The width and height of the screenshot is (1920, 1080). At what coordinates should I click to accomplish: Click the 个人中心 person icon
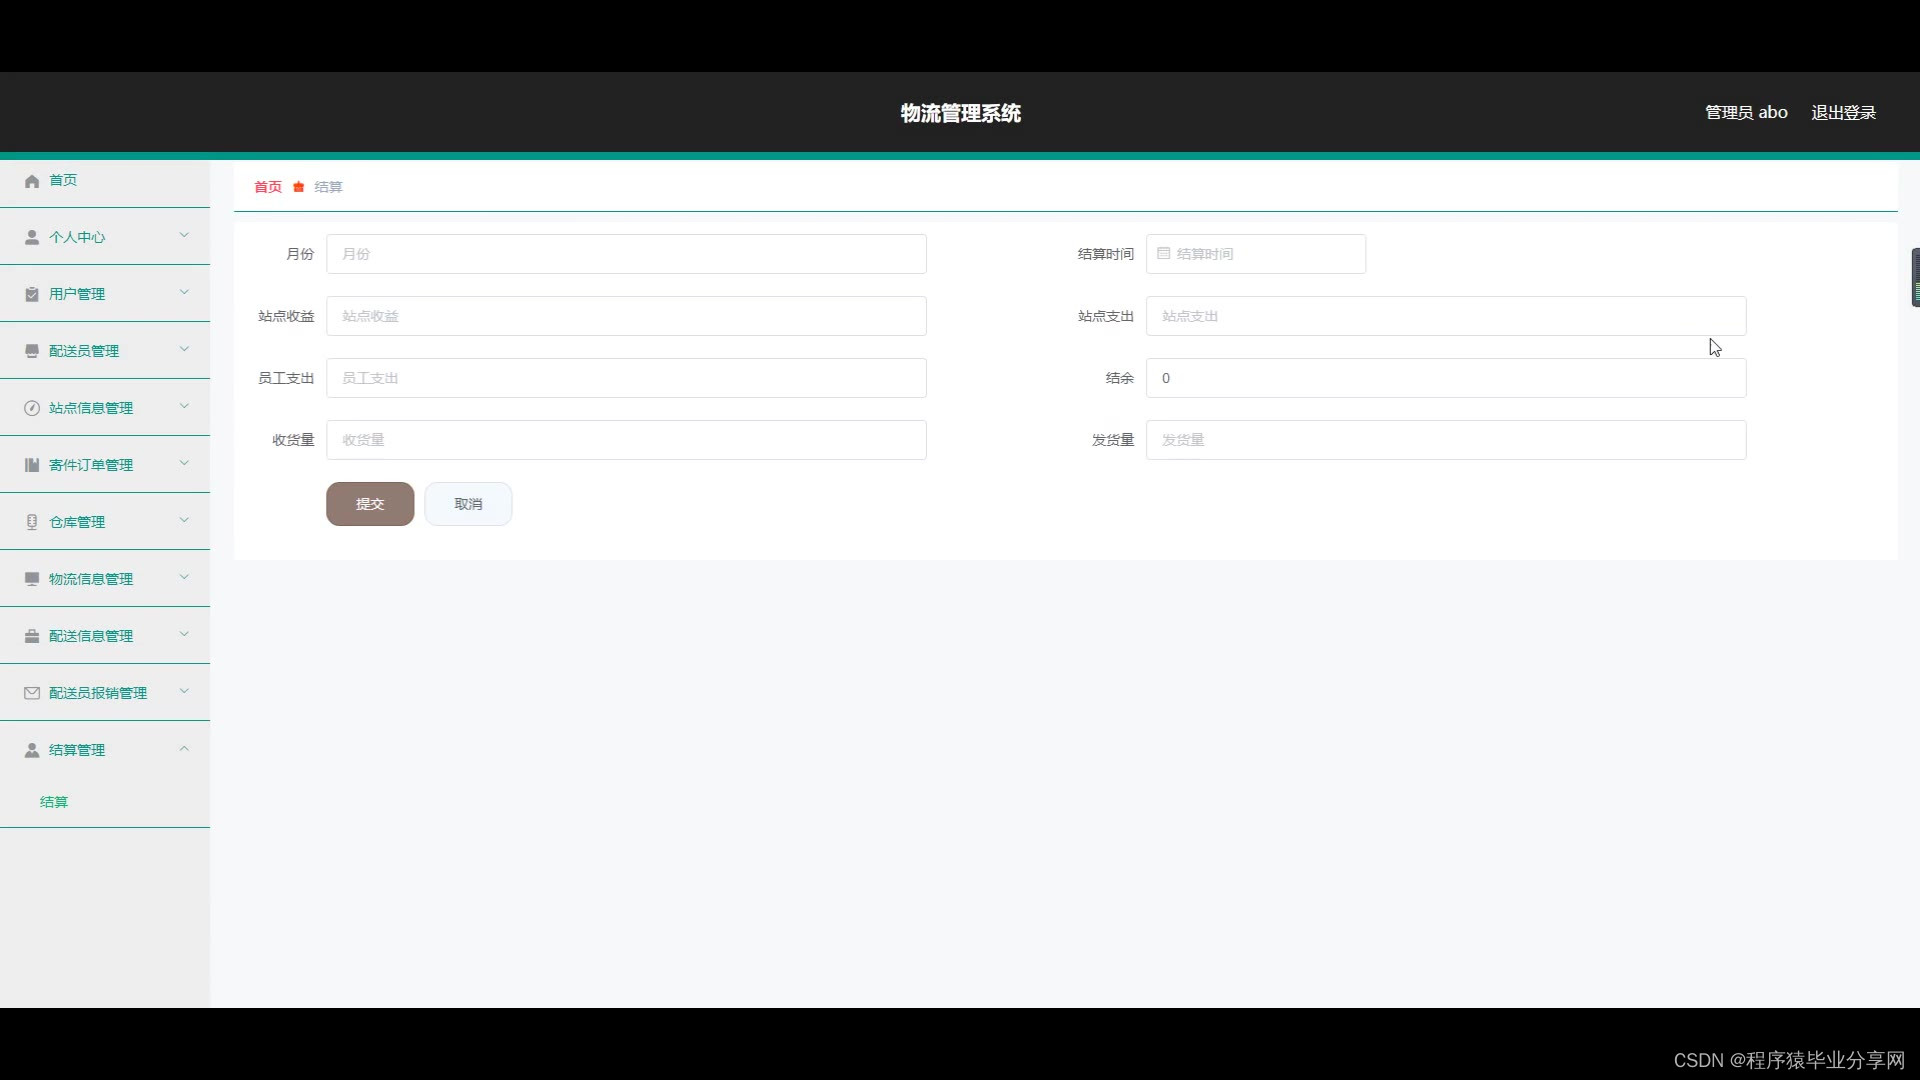pos(32,237)
